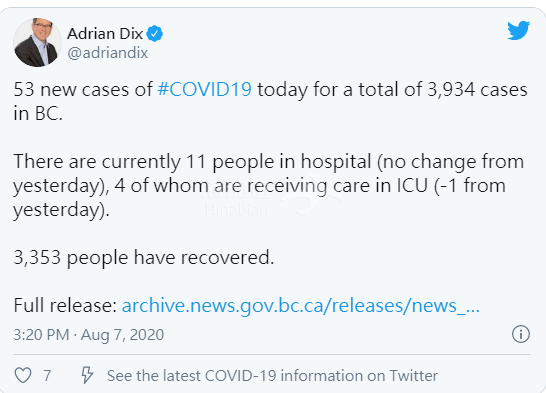The height and width of the screenshot is (393, 546).
Task: Open Adrian Dix profile photo
Action: (37, 42)
